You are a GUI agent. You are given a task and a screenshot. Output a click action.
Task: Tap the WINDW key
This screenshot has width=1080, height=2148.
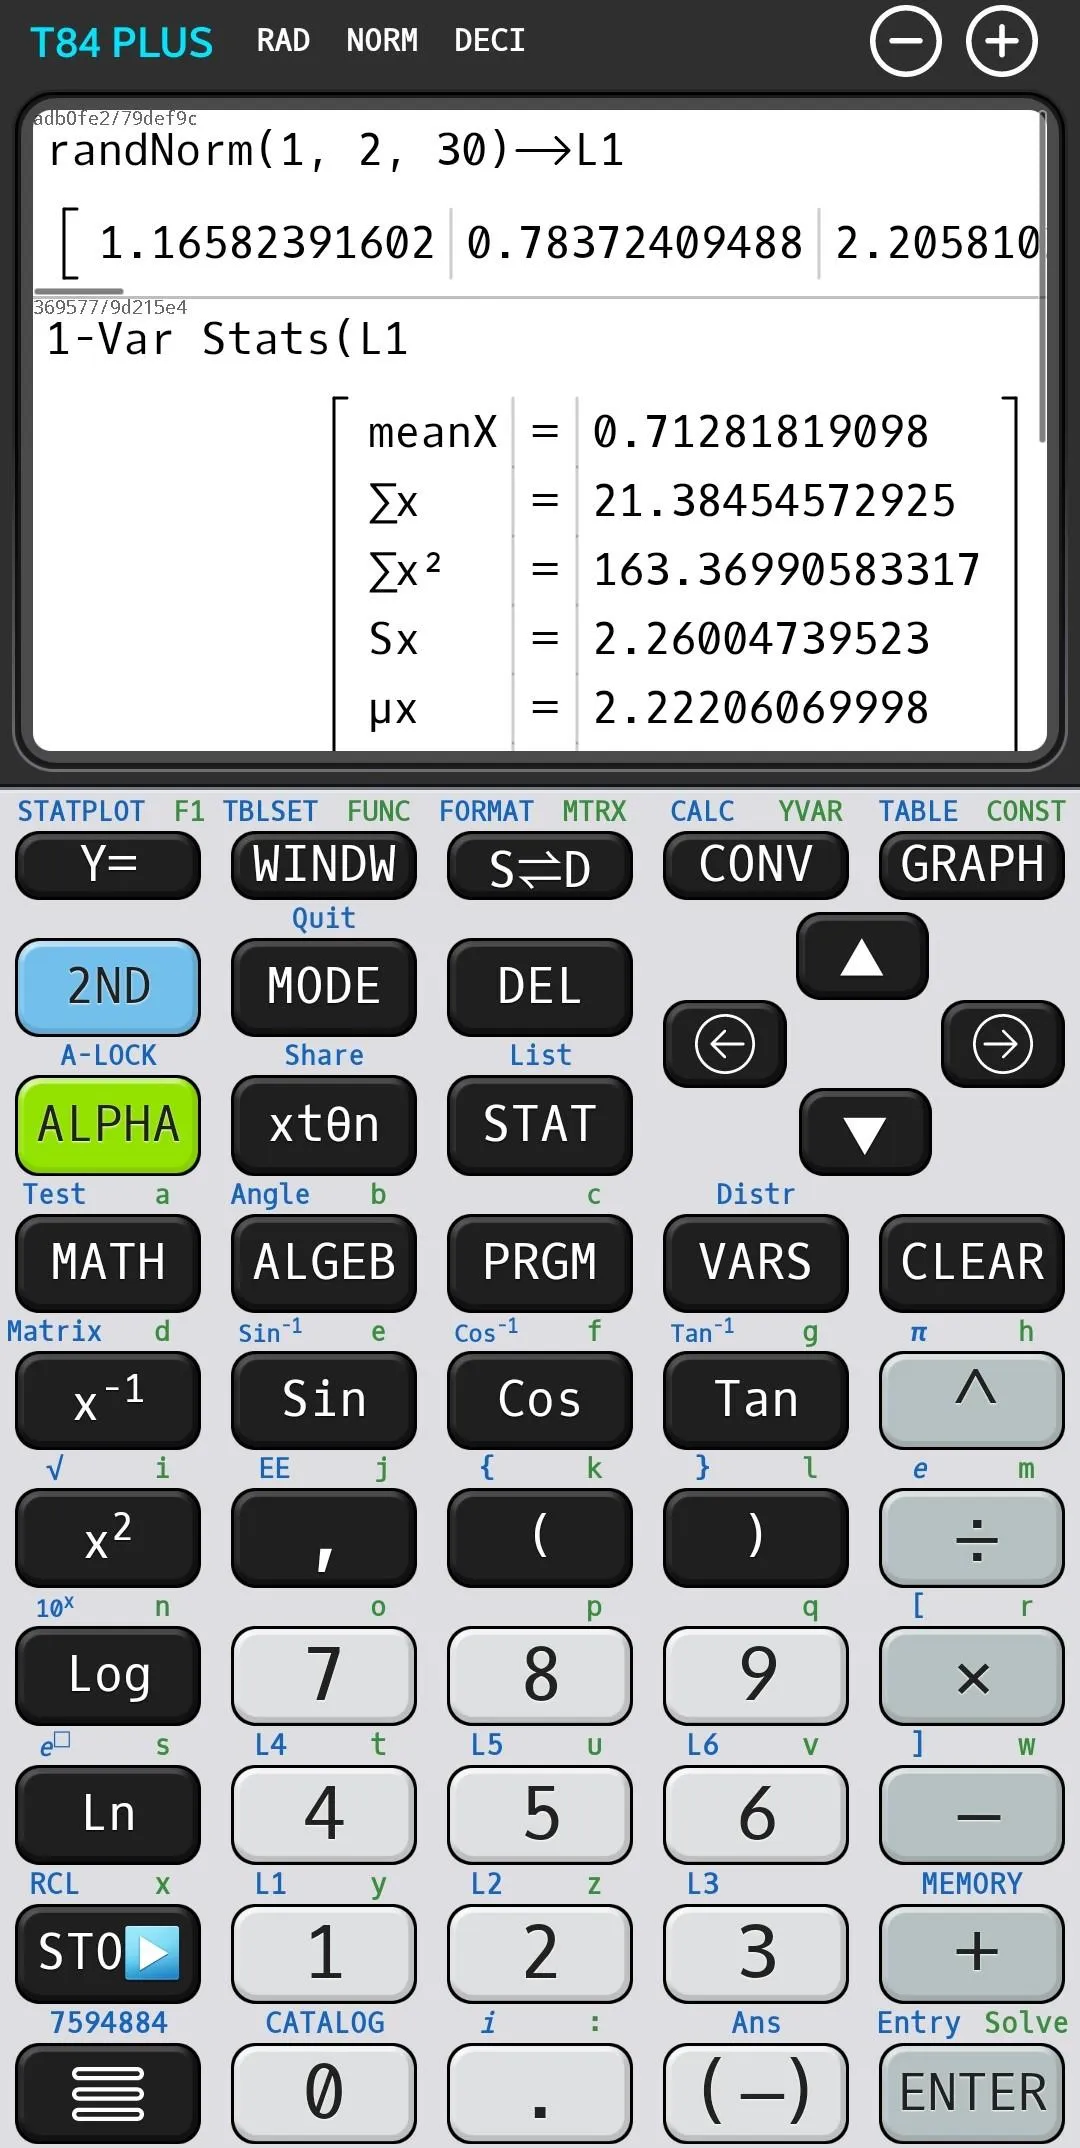(x=324, y=867)
